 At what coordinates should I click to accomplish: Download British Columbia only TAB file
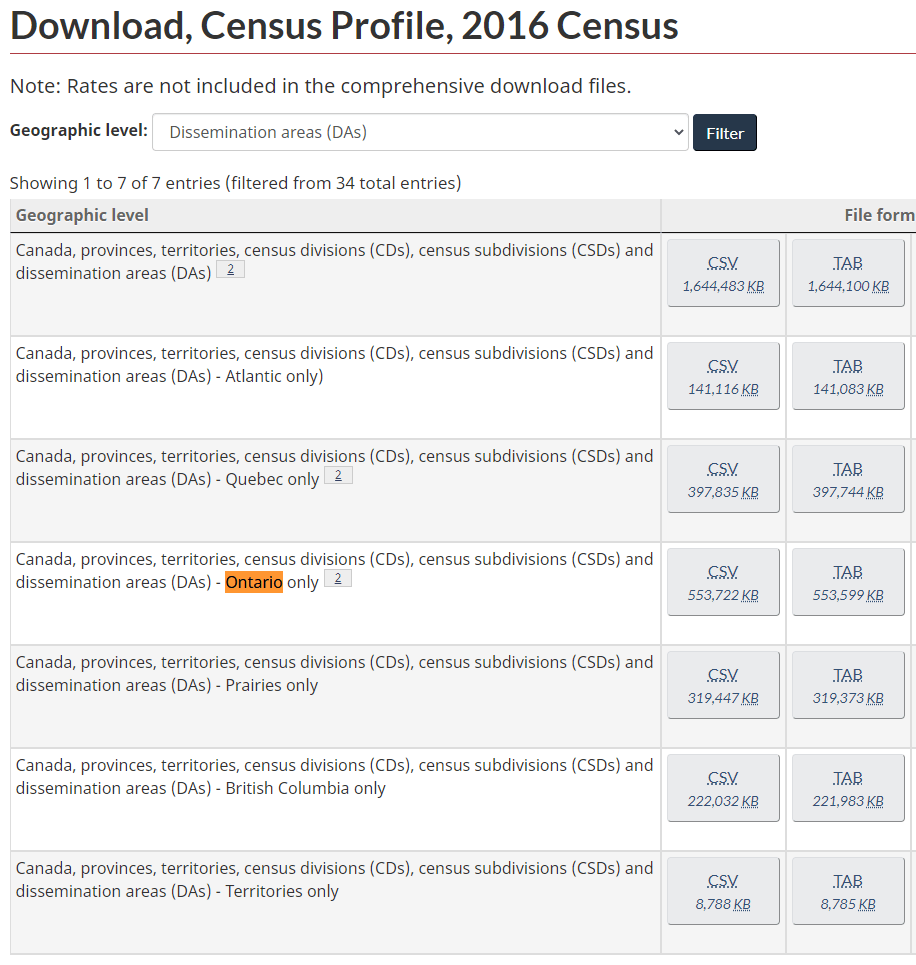tap(848, 788)
